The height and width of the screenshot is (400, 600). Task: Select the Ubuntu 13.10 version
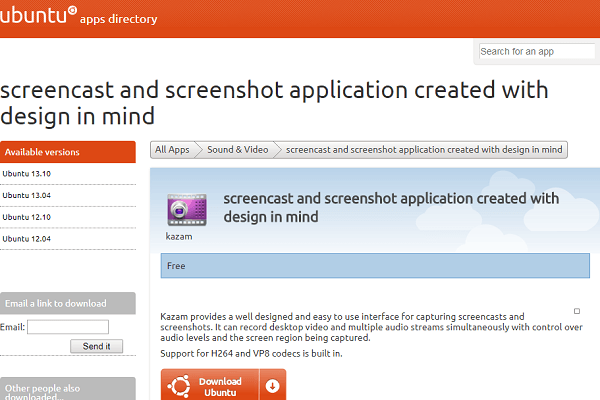[26, 174]
